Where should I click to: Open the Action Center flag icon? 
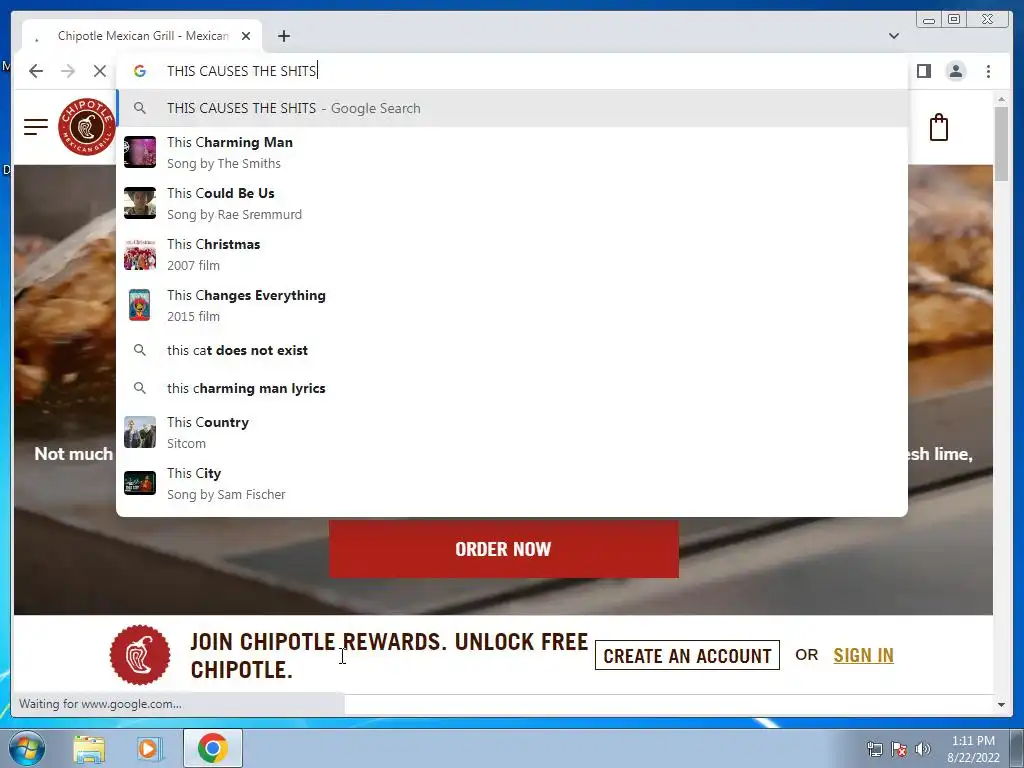[899, 748]
